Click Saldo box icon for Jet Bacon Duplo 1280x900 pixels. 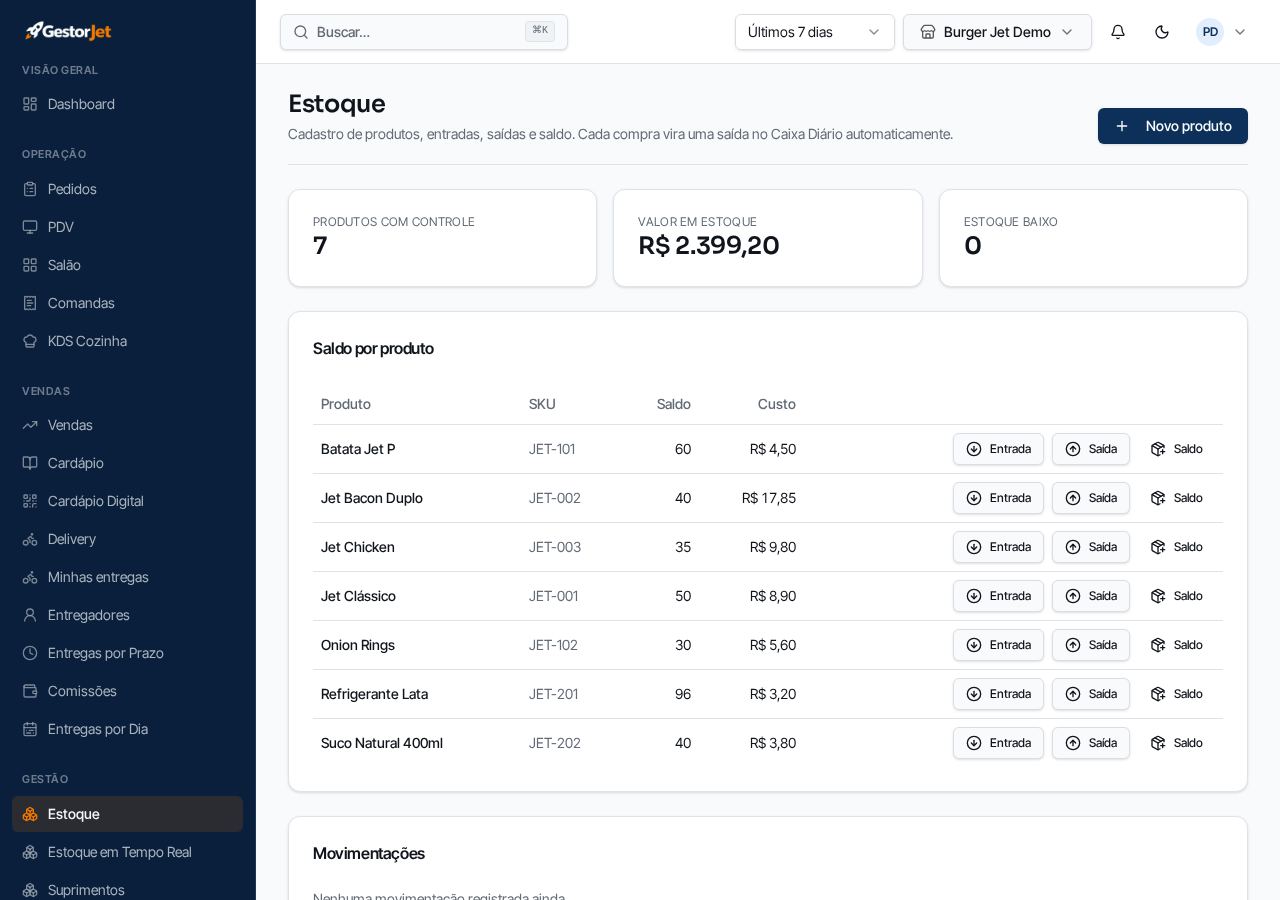tap(1158, 498)
